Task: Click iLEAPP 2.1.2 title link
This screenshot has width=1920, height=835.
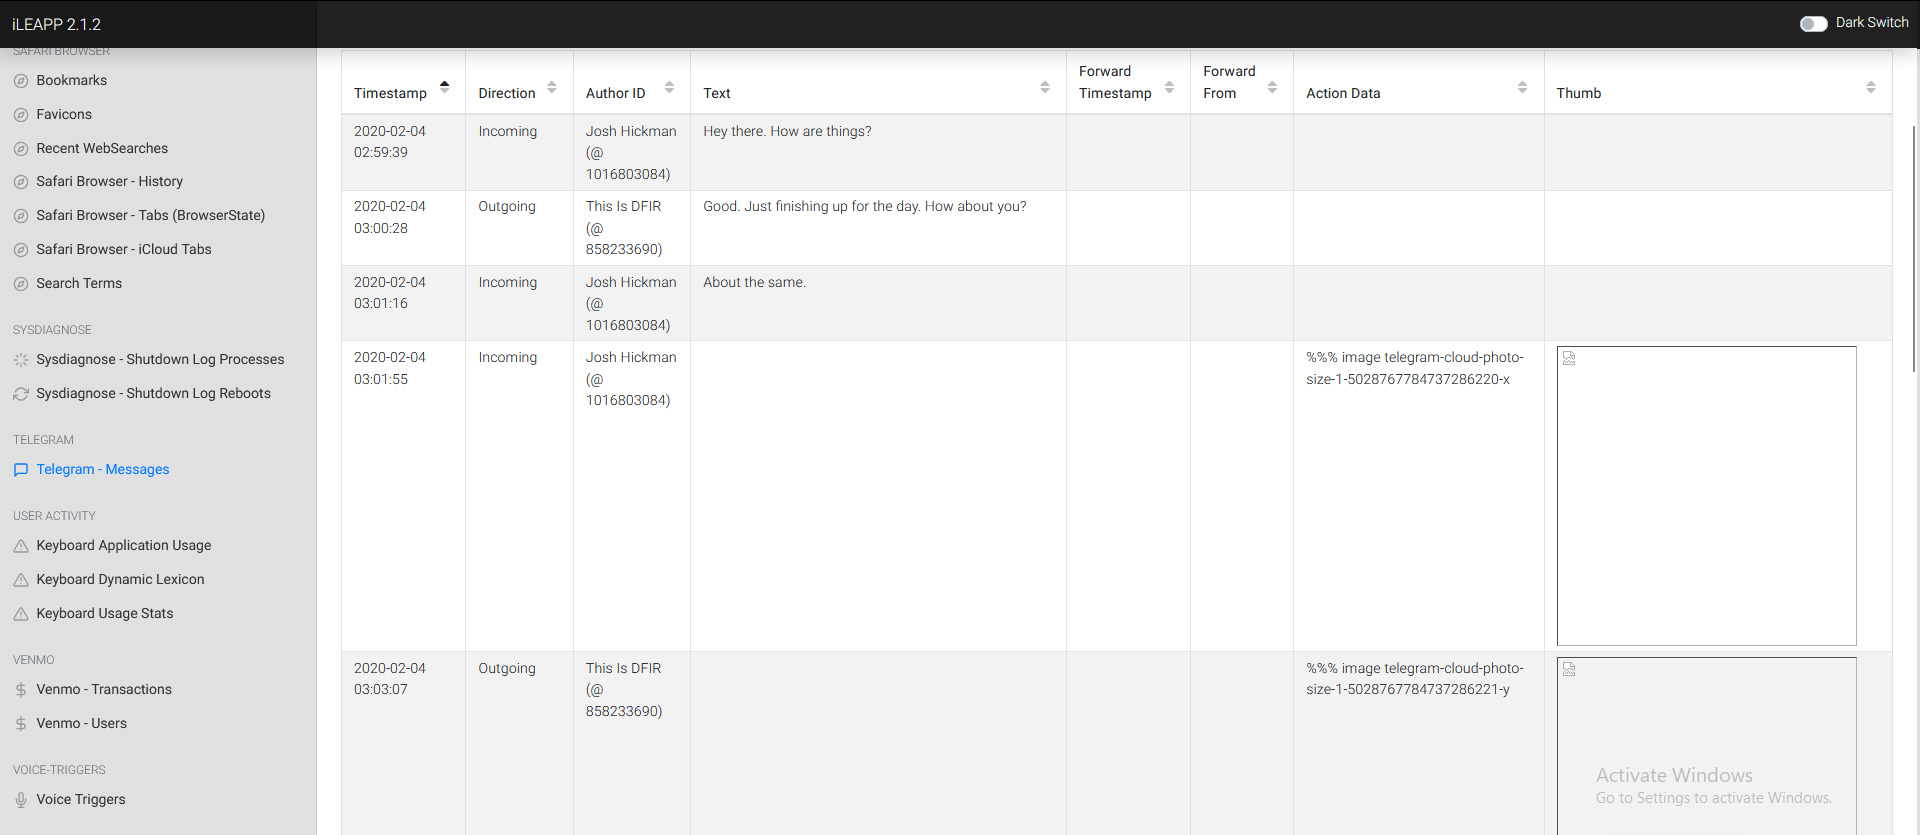Action: [x=56, y=24]
